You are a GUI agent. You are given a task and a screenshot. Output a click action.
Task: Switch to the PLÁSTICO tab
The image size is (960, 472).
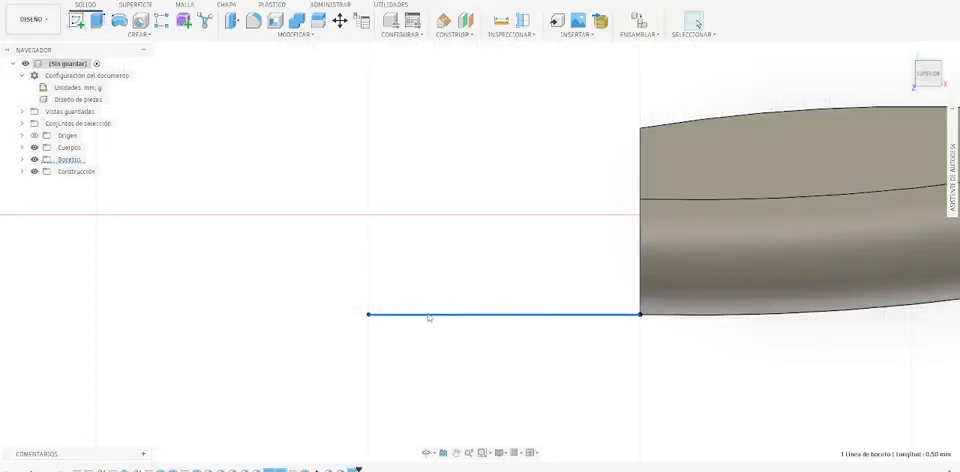pos(272,5)
